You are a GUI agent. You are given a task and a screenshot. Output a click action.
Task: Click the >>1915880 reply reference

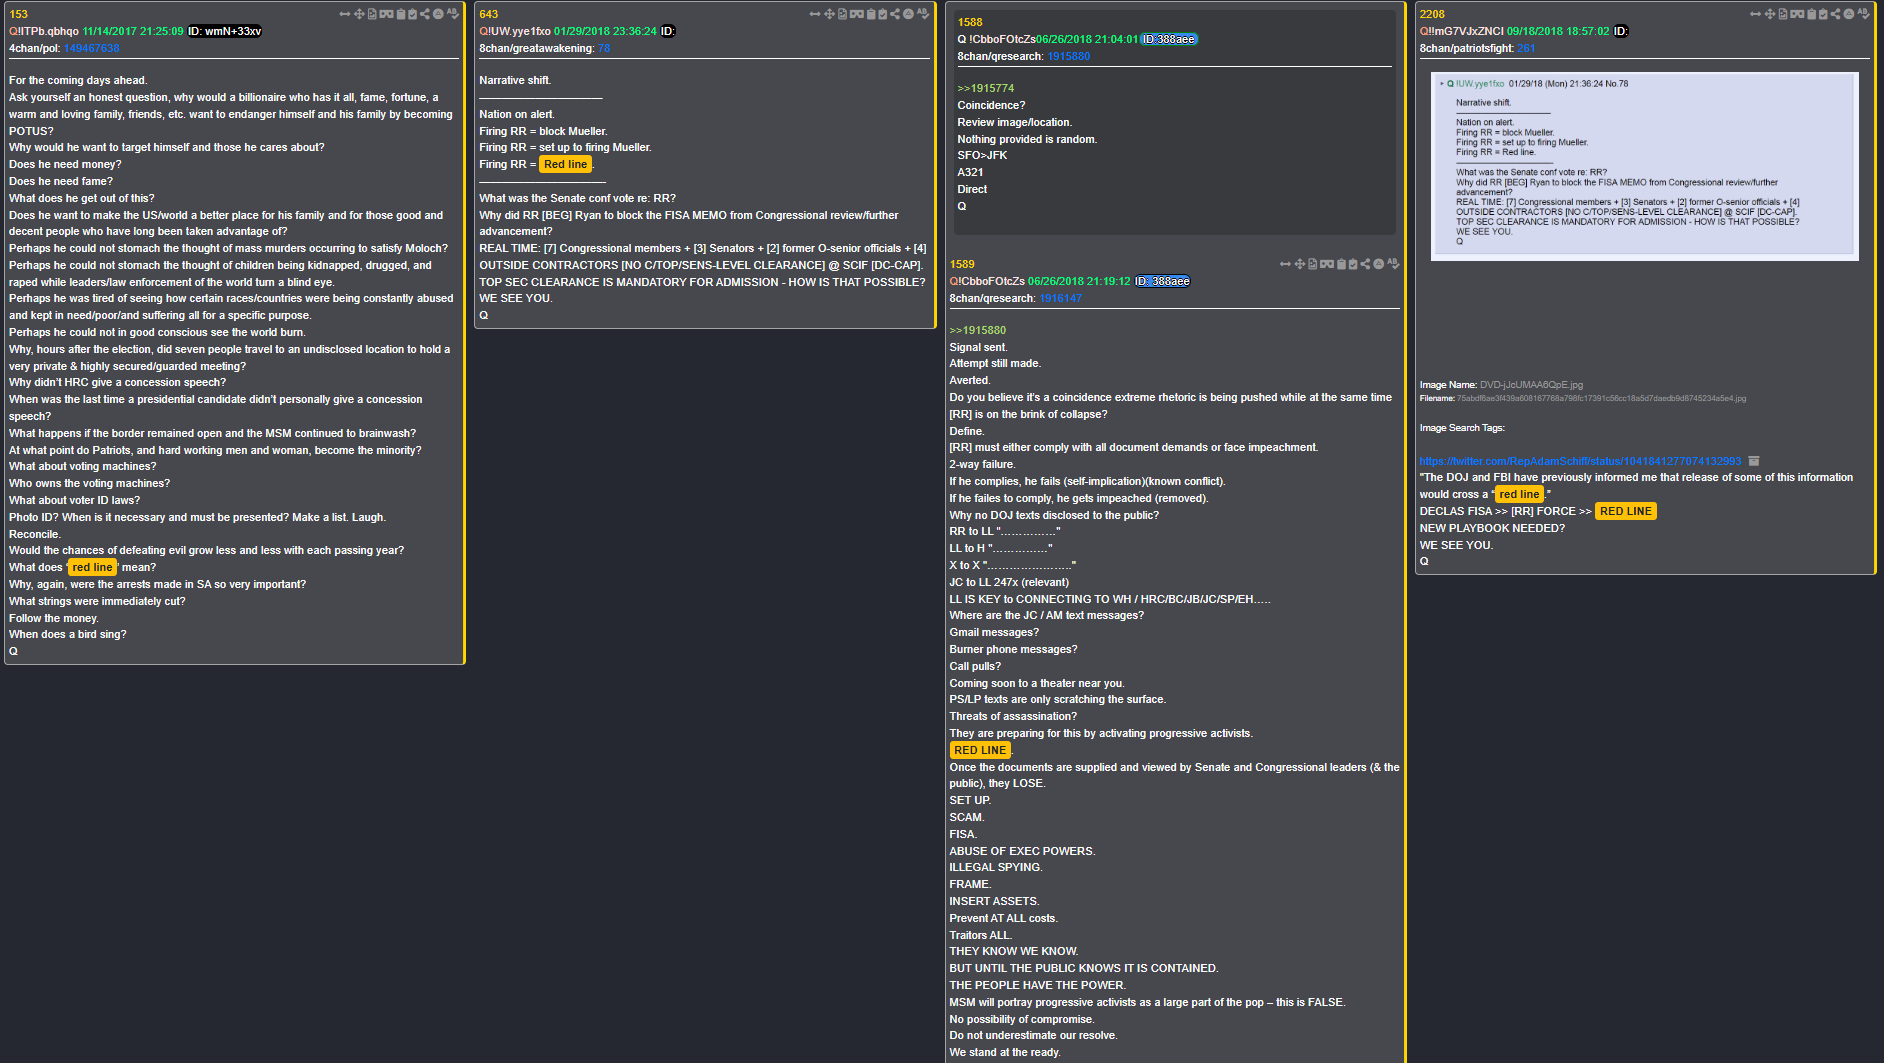coord(978,330)
